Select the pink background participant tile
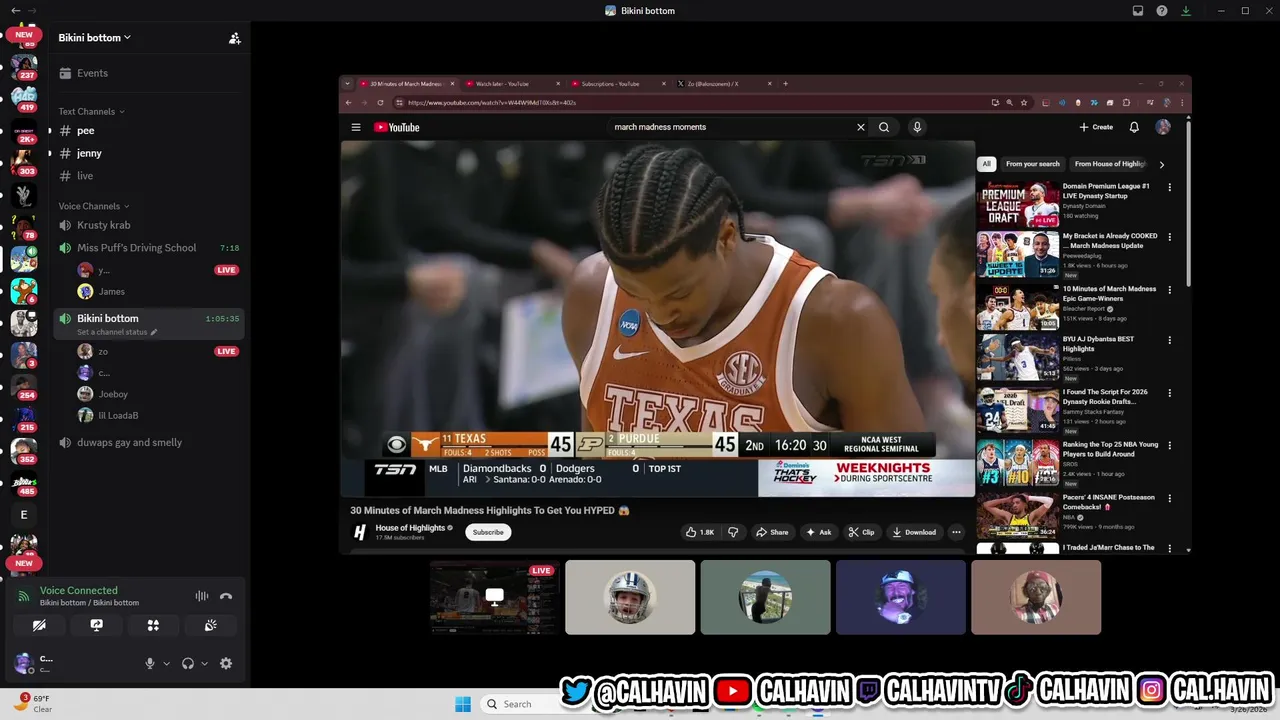This screenshot has height=720, width=1280. click(x=1036, y=597)
